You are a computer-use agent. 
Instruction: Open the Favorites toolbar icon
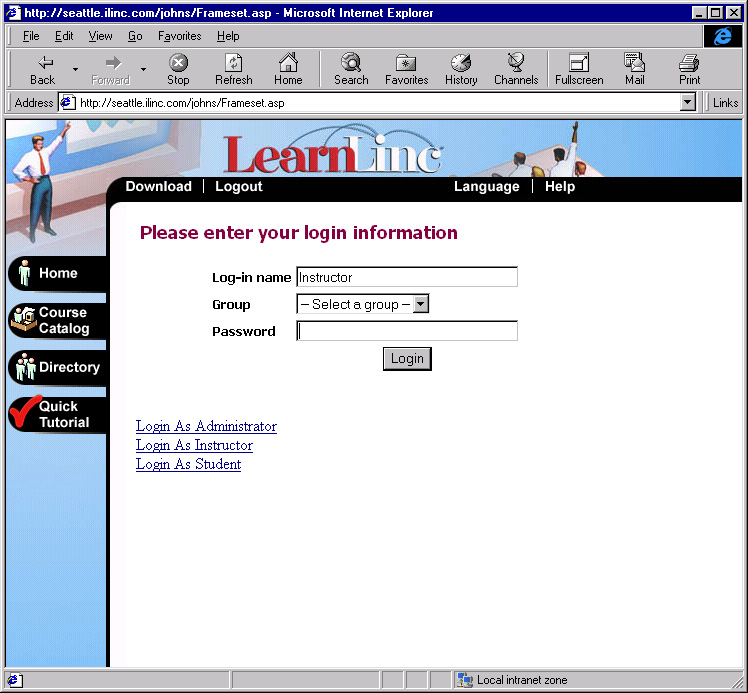[x=406, y=70]
